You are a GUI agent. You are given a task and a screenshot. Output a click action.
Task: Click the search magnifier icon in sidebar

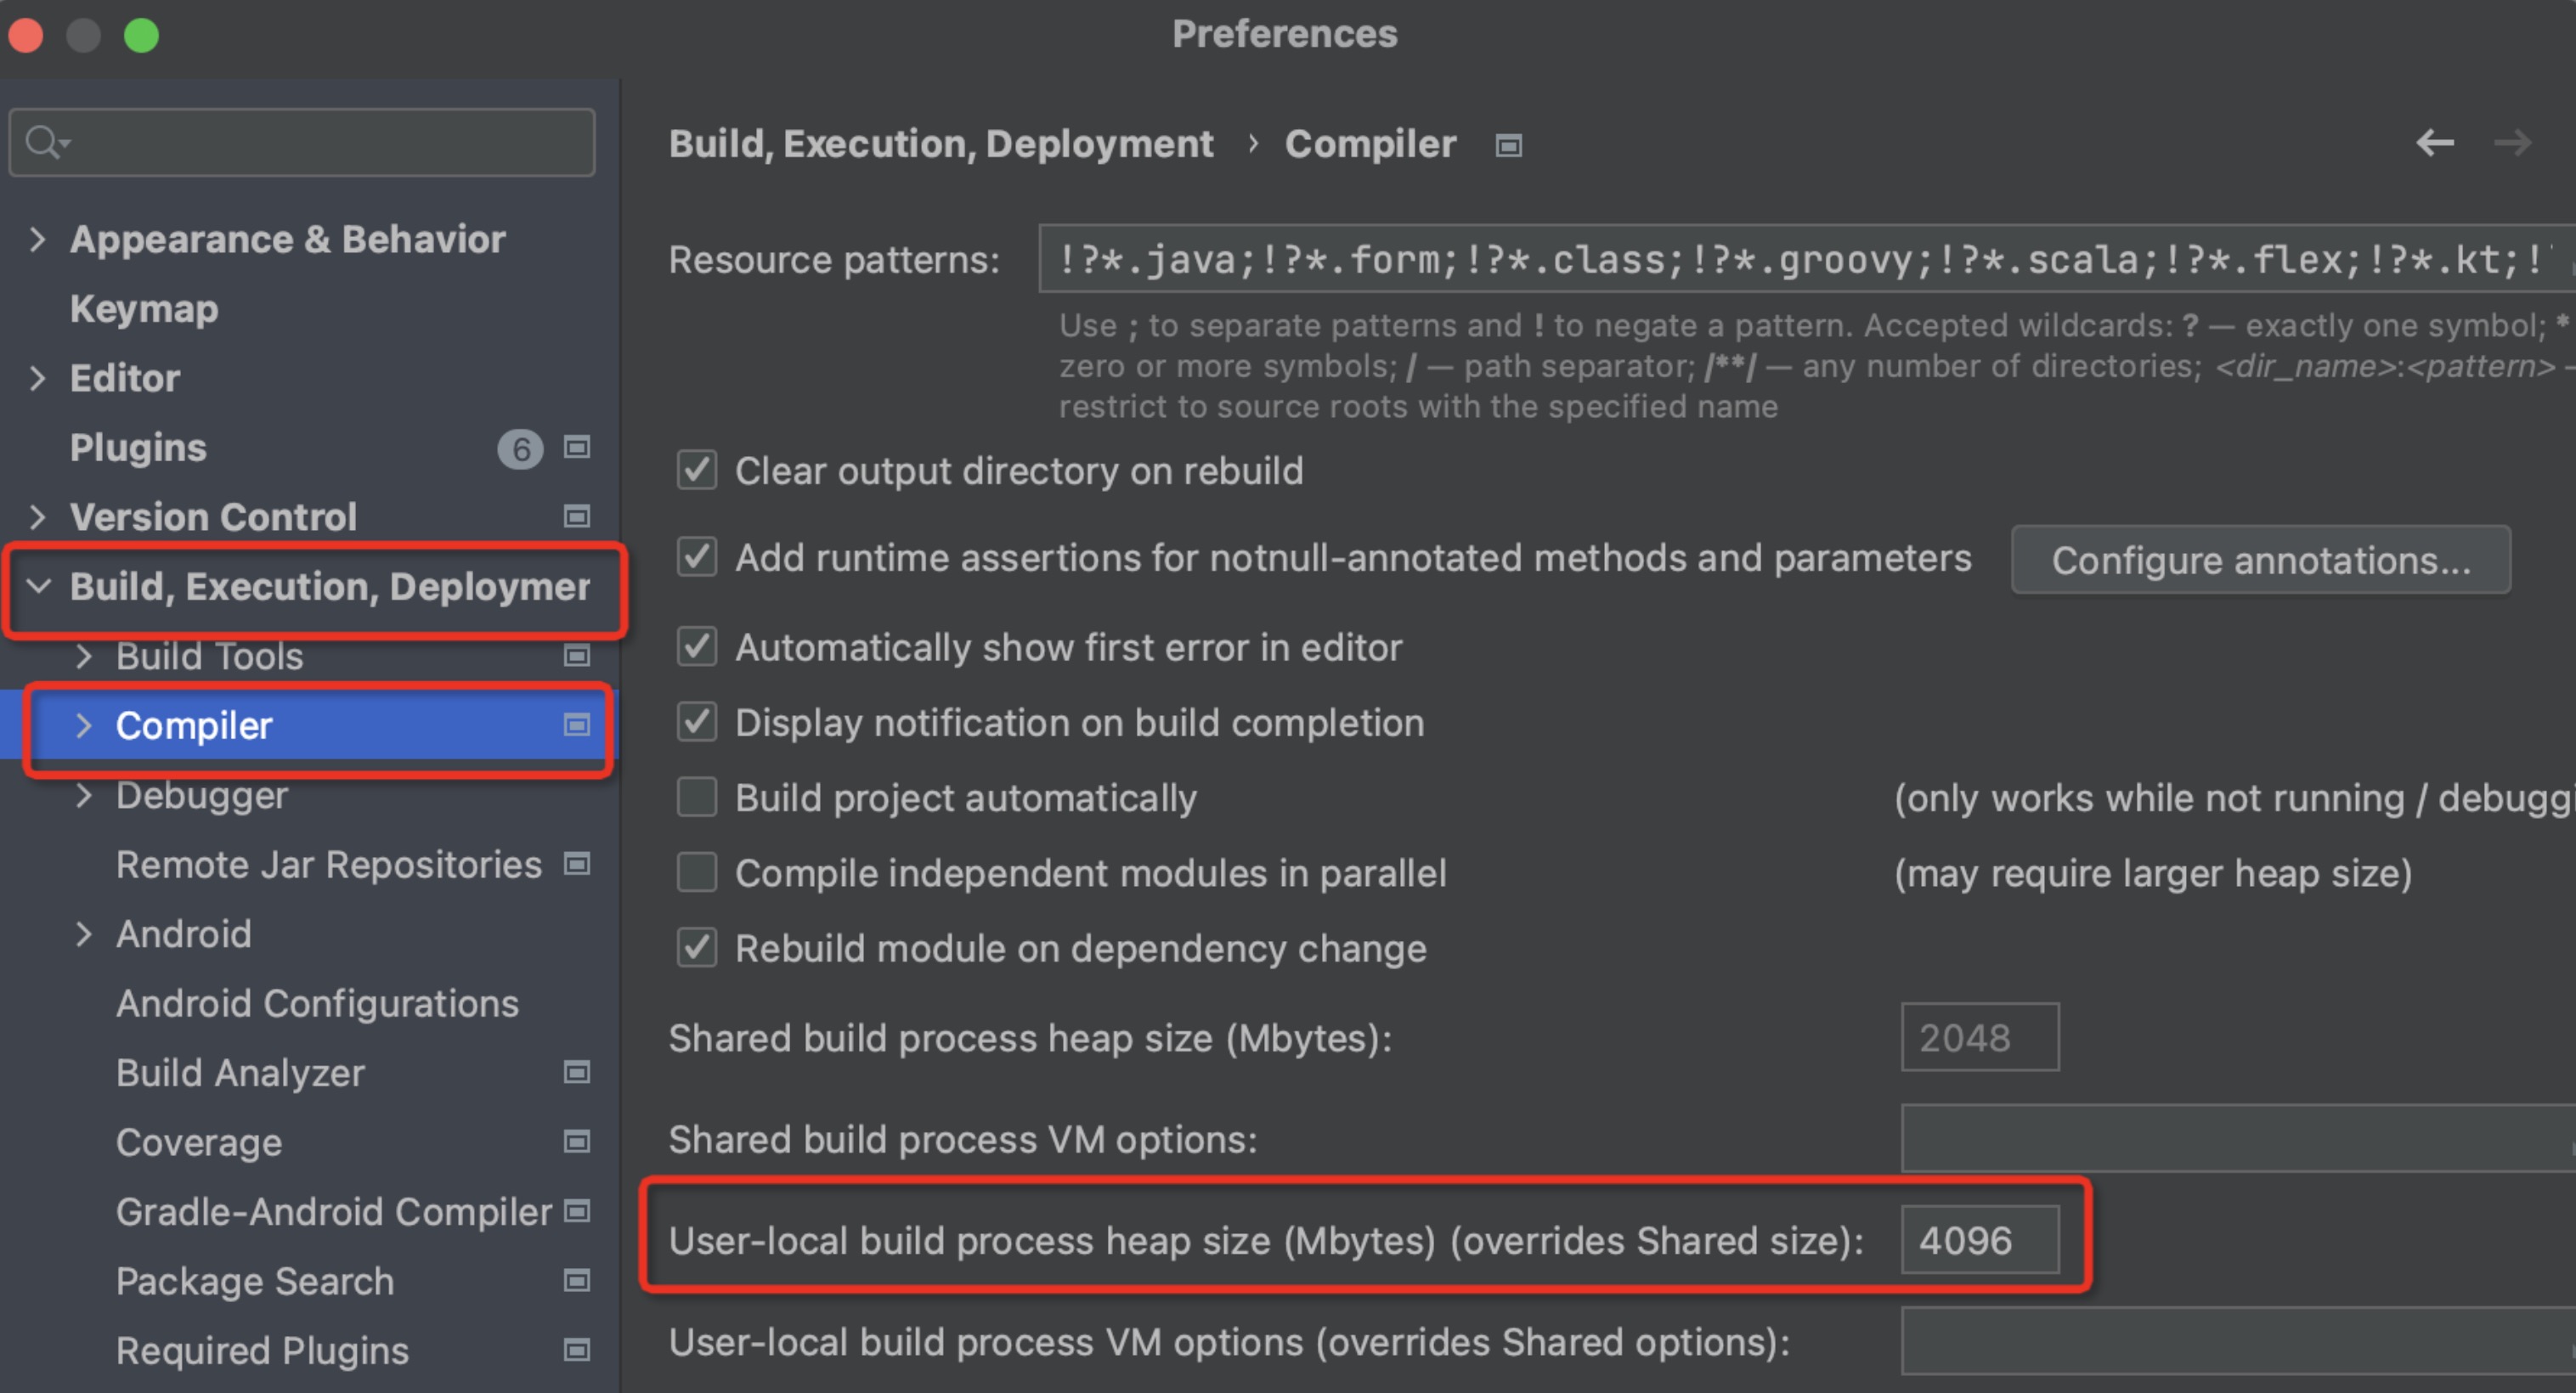click(45, 142)
